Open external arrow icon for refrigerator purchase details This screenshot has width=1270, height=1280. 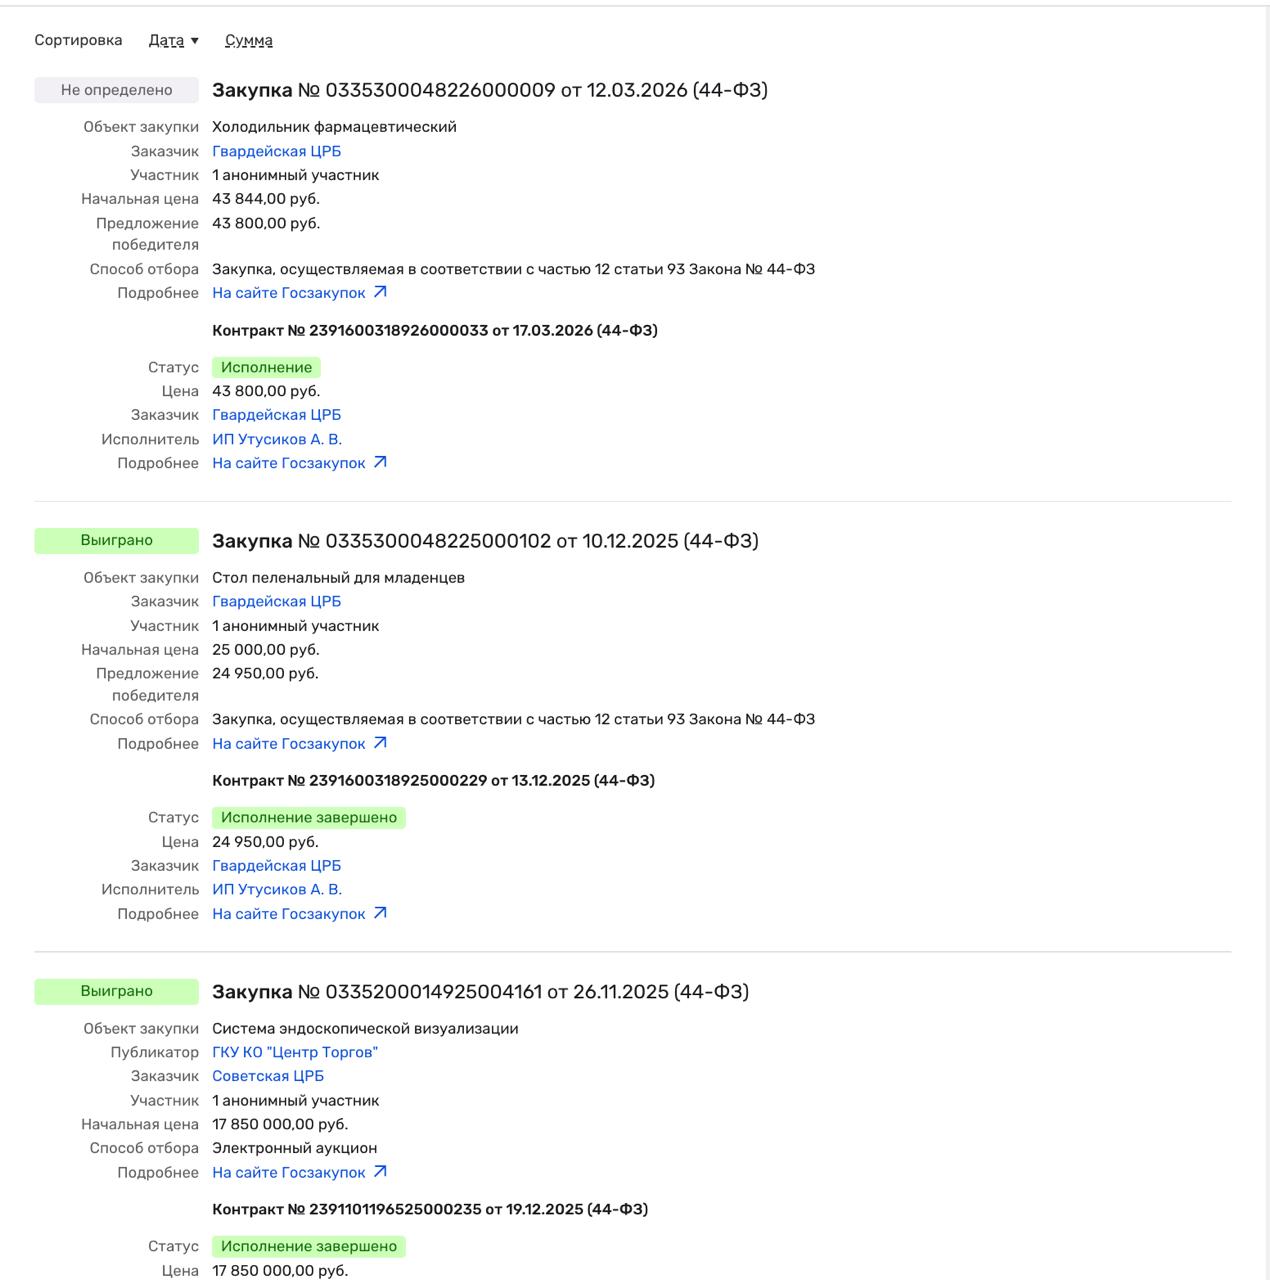pyautogui.click(x=380, y=292)
